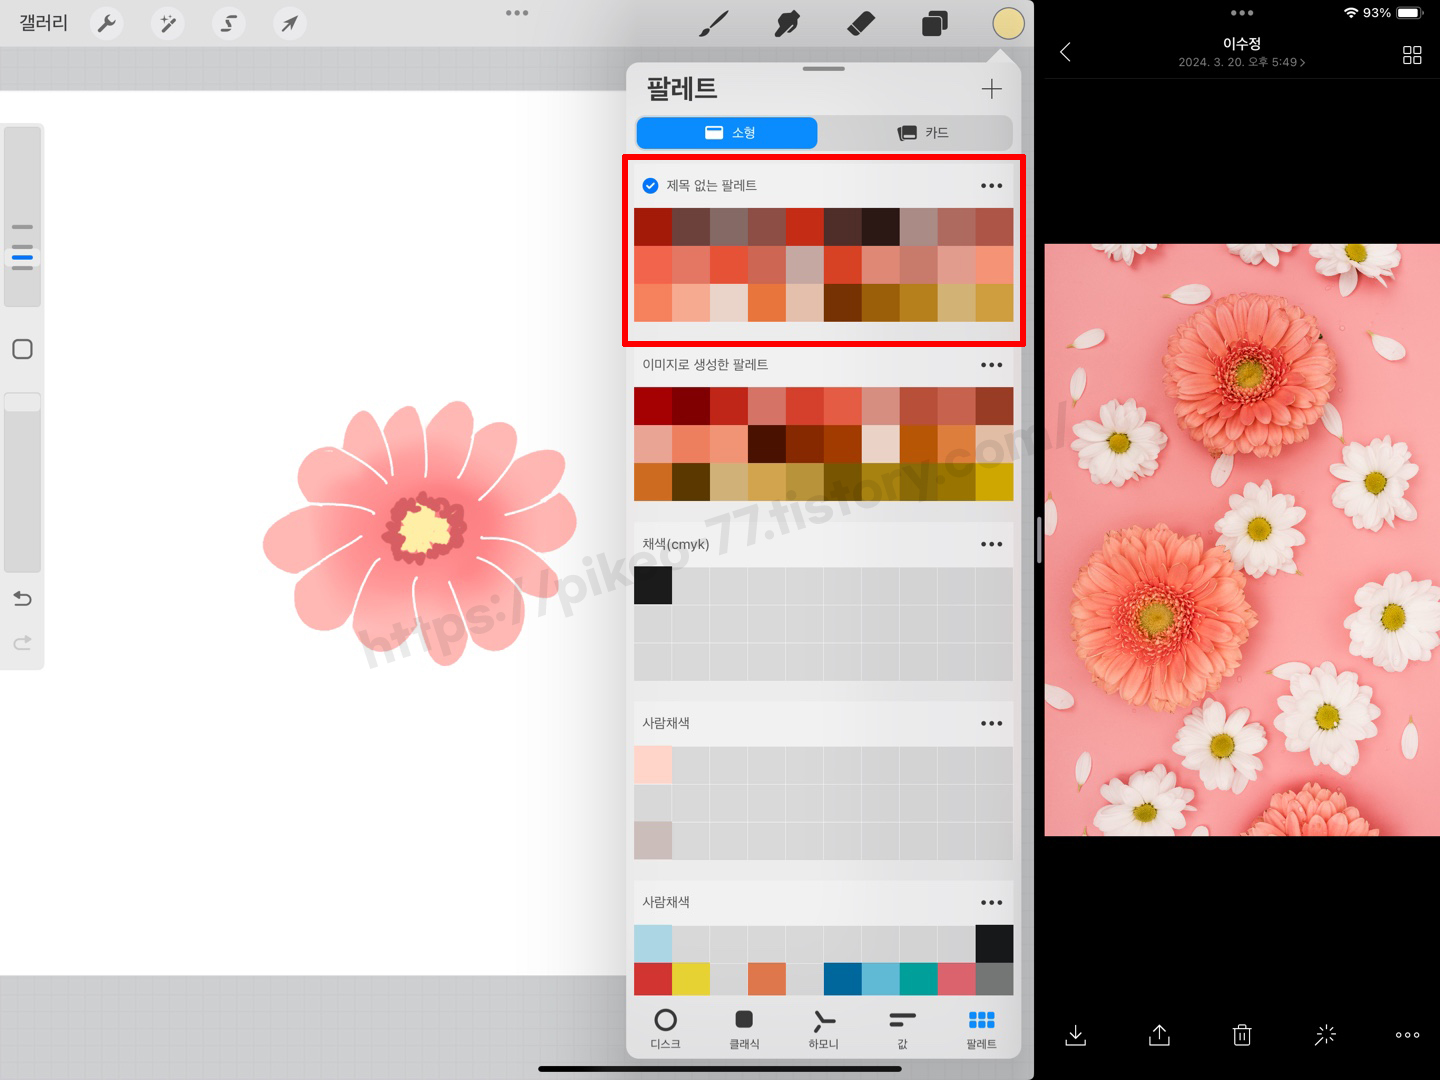Open the 하모니 color tab
This screenshot has height=1080, width=1440.
point(823,1028)
